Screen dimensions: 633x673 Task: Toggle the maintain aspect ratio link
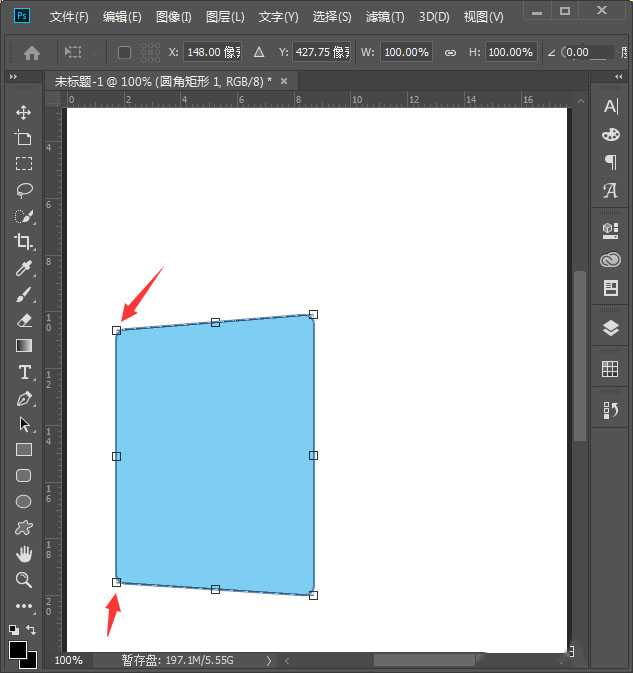pyautogui.click(x=450, y=52)
